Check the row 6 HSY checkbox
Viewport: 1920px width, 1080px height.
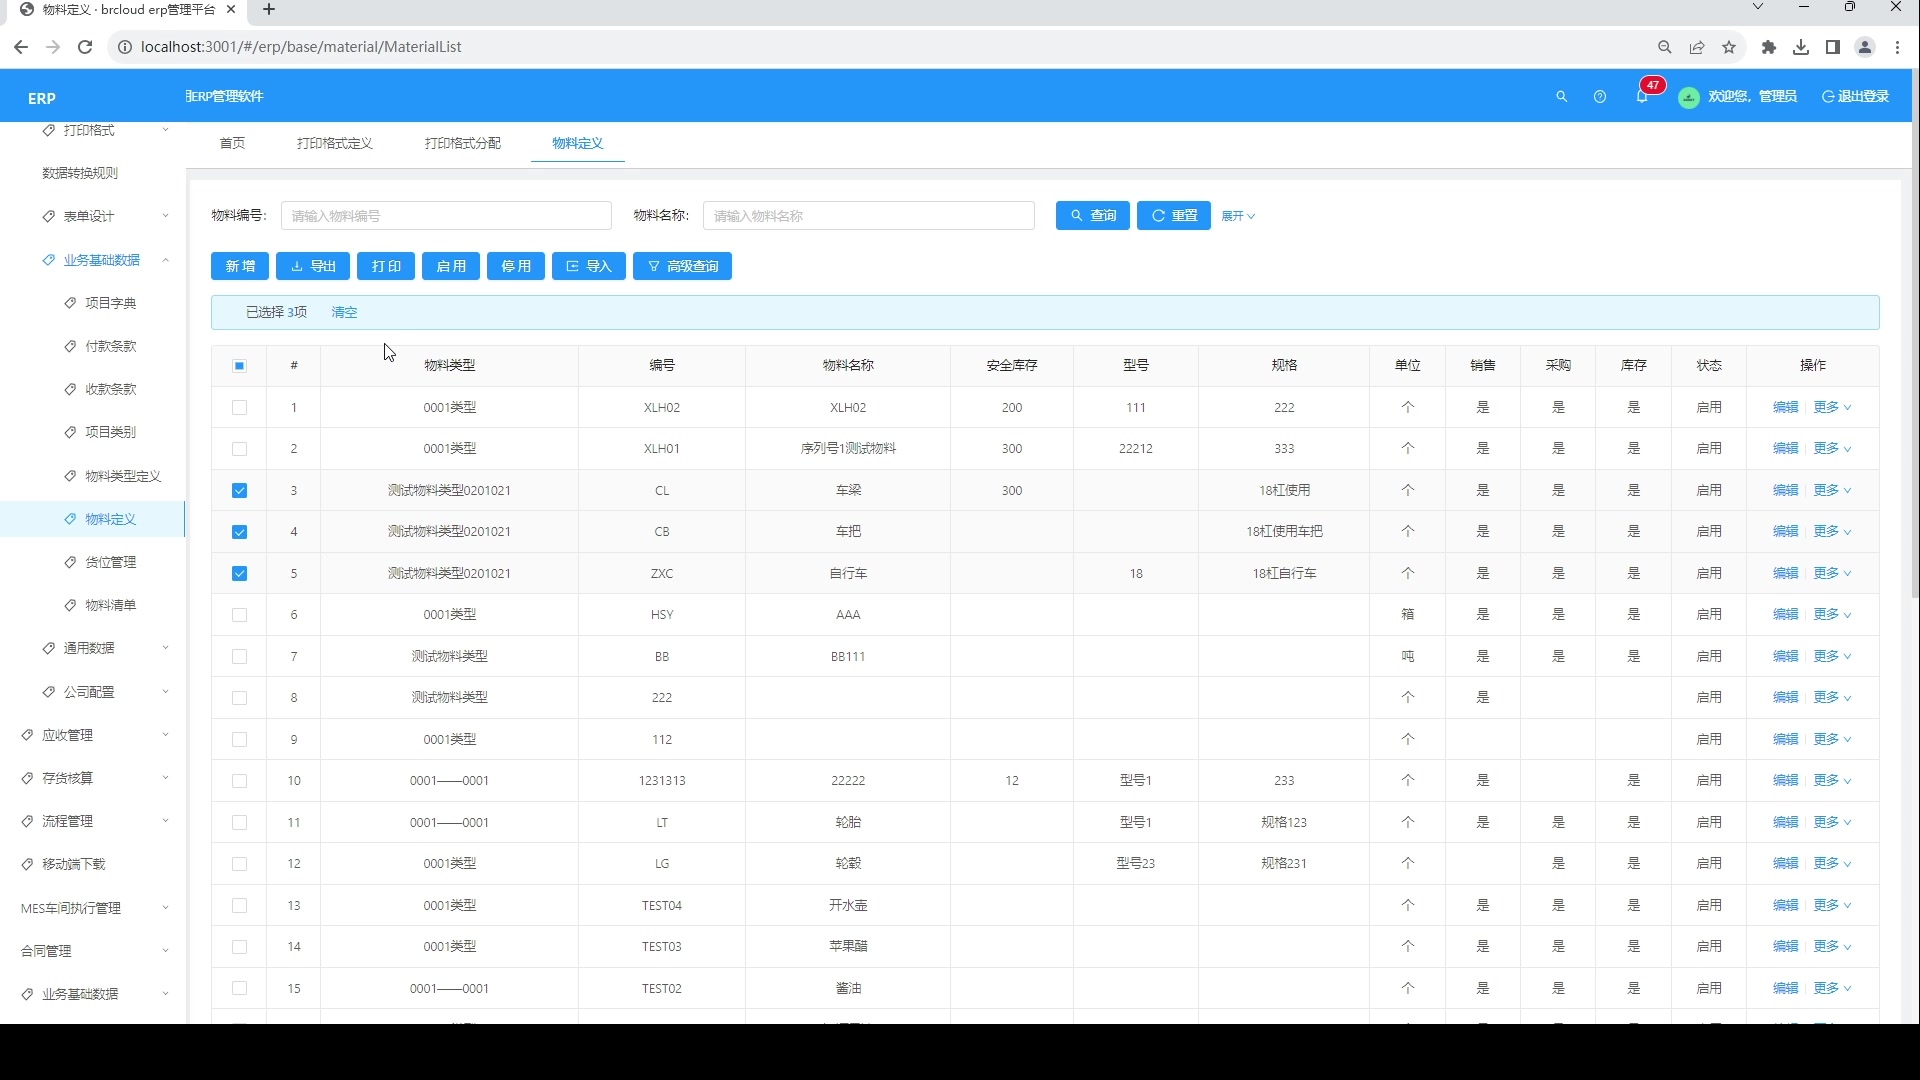(x=239, y=615)
